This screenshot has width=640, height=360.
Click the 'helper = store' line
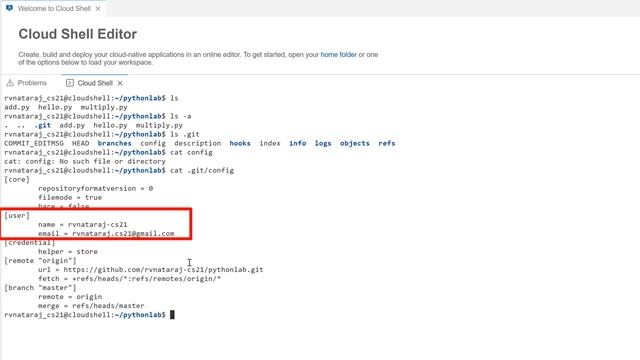coord(68,251)
